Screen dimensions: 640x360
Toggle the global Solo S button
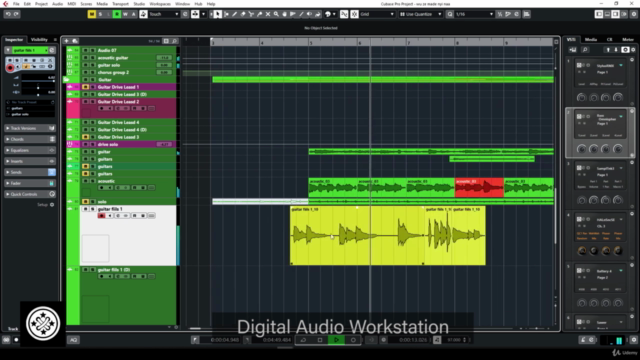pos(100,14)
